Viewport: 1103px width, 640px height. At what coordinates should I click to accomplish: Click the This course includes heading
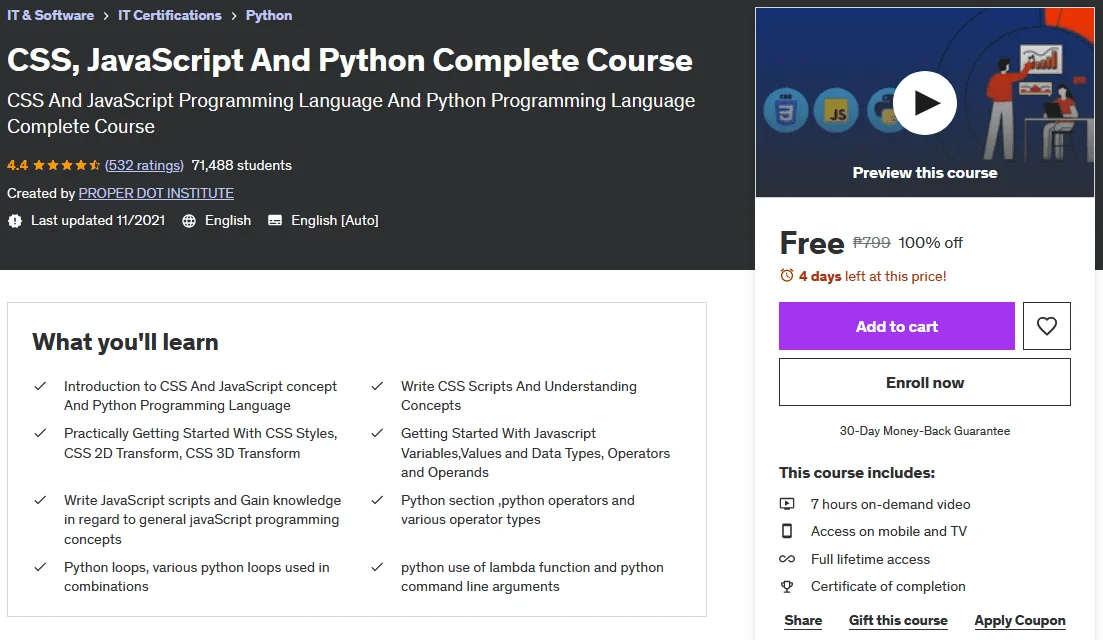point(857,473)
